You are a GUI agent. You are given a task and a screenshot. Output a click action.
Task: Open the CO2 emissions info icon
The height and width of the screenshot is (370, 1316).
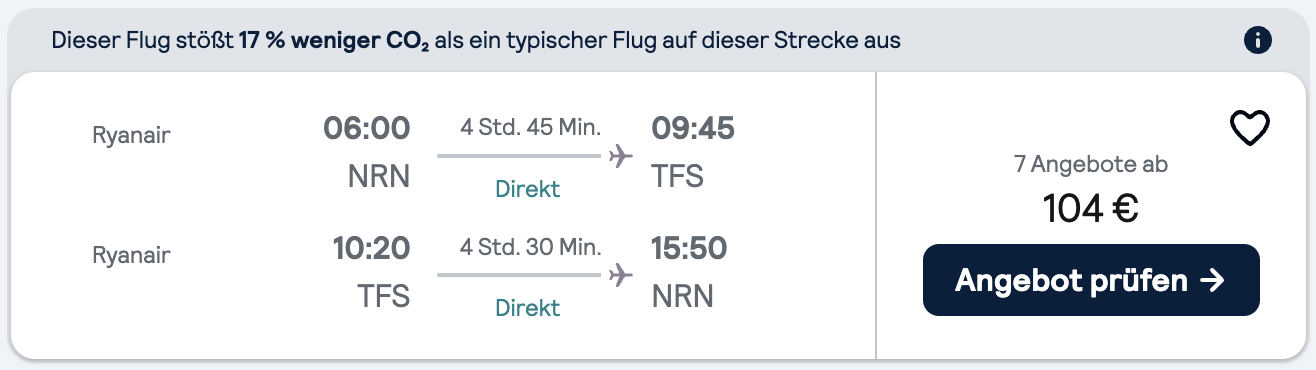click(1258, 41)
